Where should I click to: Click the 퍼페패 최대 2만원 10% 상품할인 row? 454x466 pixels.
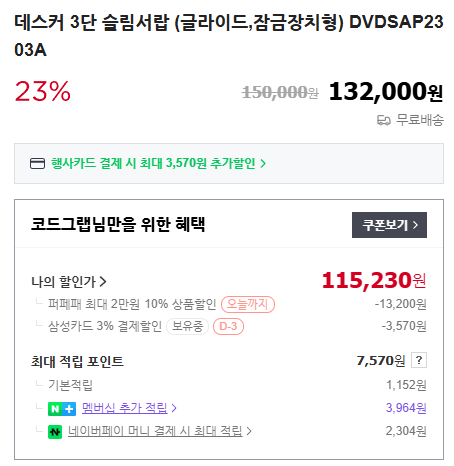[x=231, y=304]
